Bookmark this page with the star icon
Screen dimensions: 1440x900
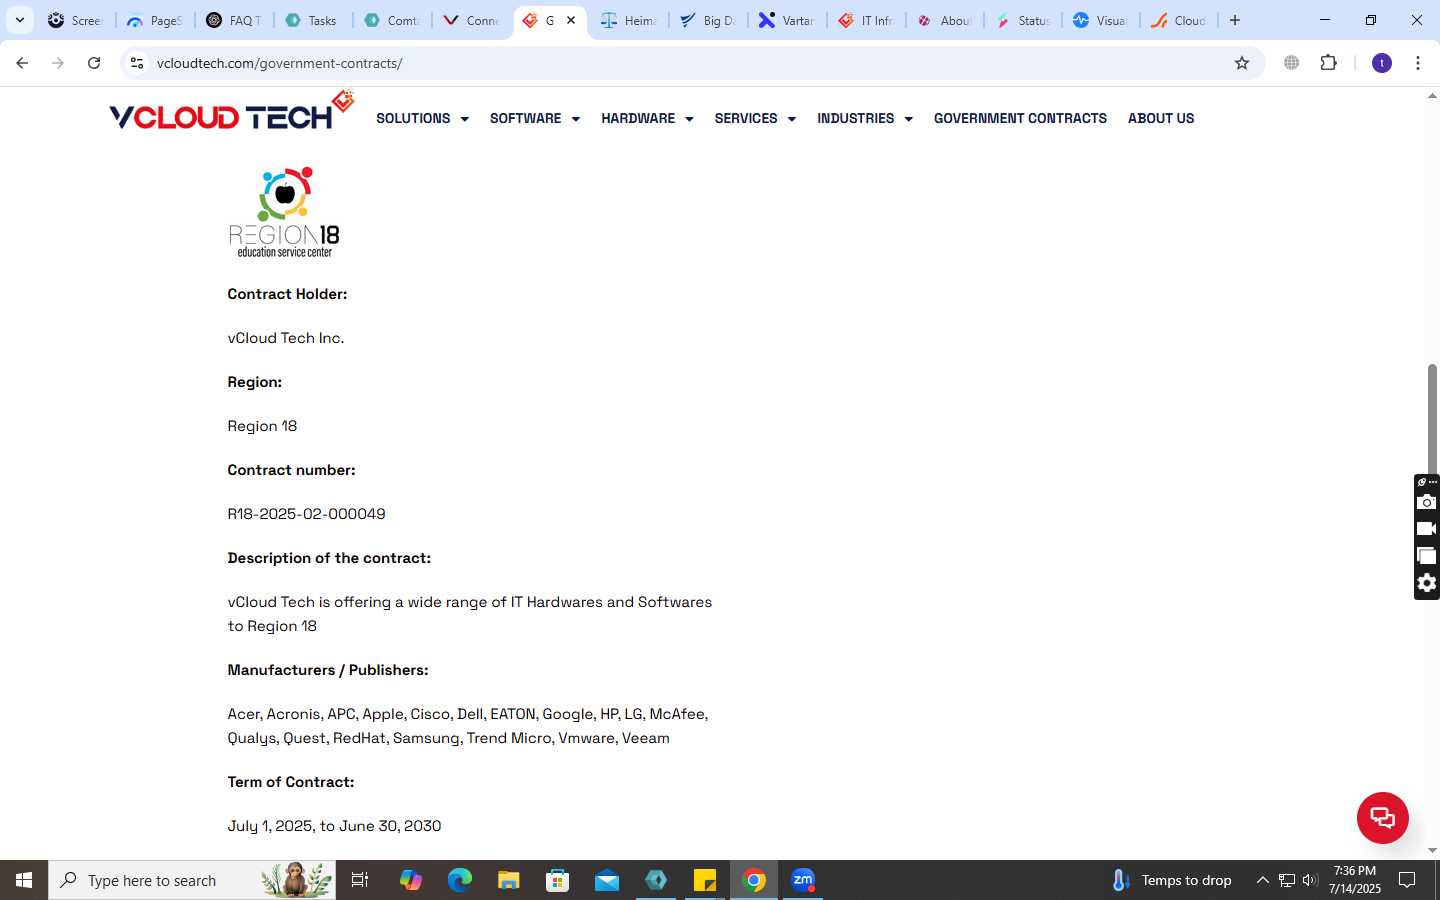pyautogui.click(x=1242, y=63)
